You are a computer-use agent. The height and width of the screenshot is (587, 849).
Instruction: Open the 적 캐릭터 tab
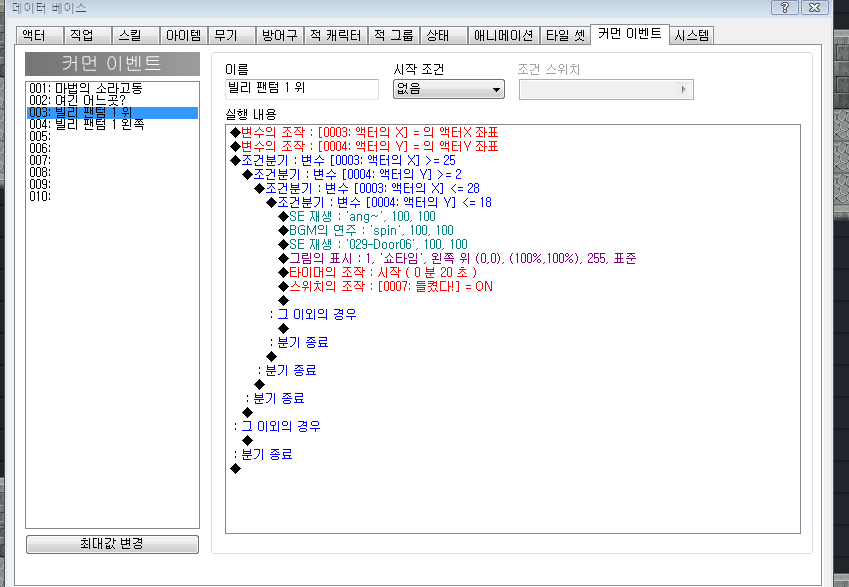(336, 36)
